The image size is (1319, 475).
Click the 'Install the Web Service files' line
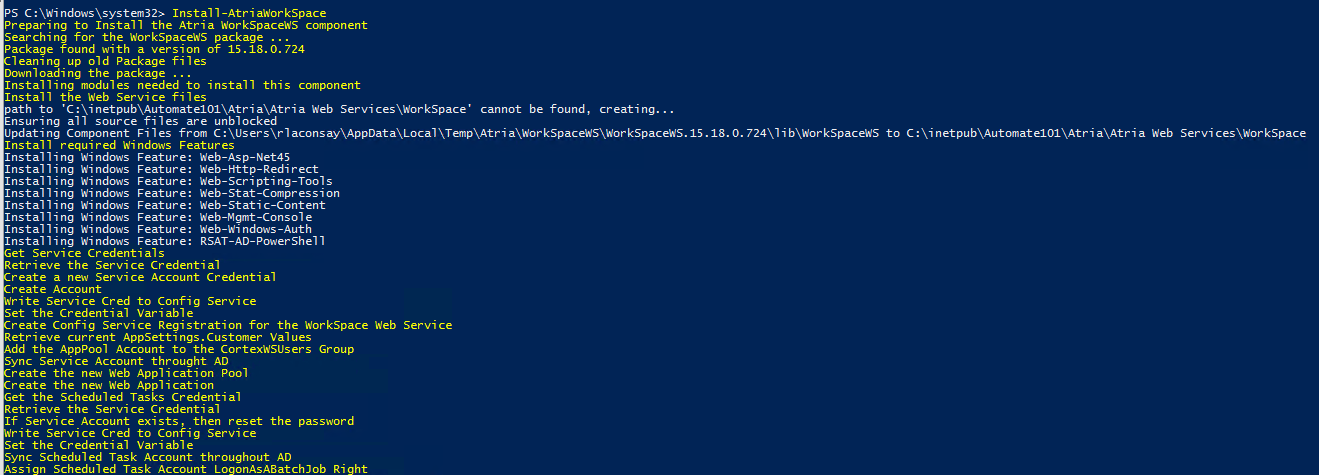pyautogui.click(x=105, y=97)
